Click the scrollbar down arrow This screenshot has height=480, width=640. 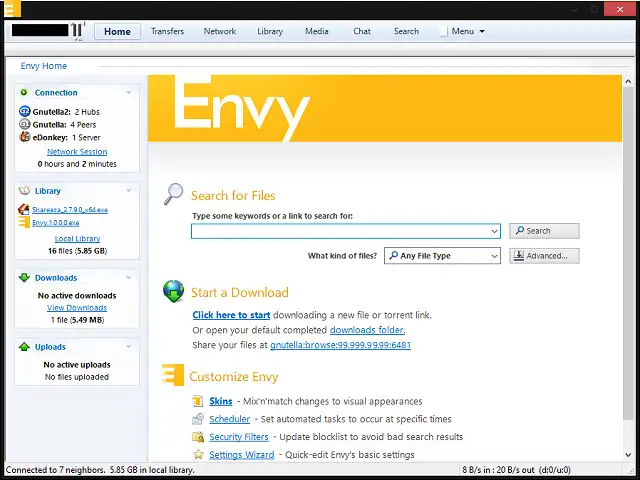click(628, 455)
